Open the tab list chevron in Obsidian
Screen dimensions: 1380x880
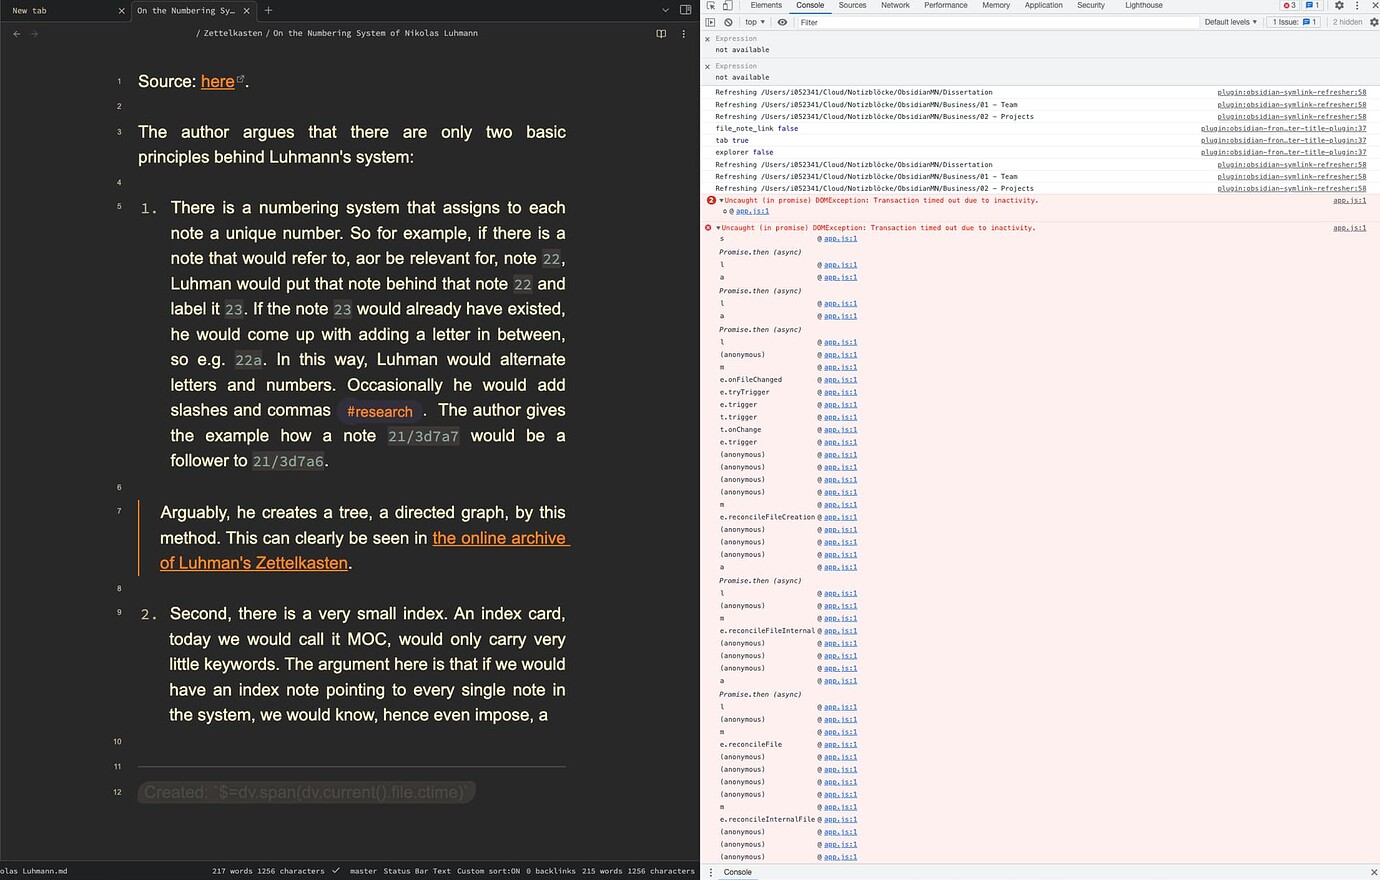665,10
